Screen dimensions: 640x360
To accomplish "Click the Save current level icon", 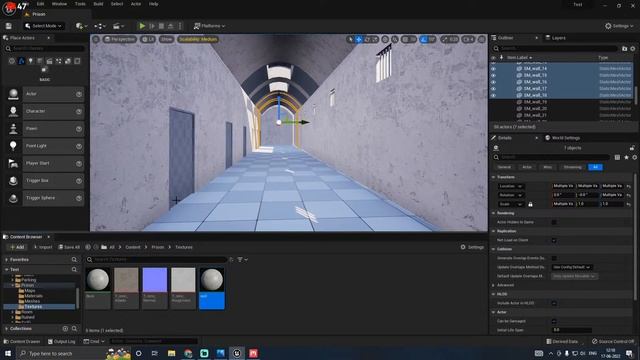I will pyautogui.click(x=9, y=26).
